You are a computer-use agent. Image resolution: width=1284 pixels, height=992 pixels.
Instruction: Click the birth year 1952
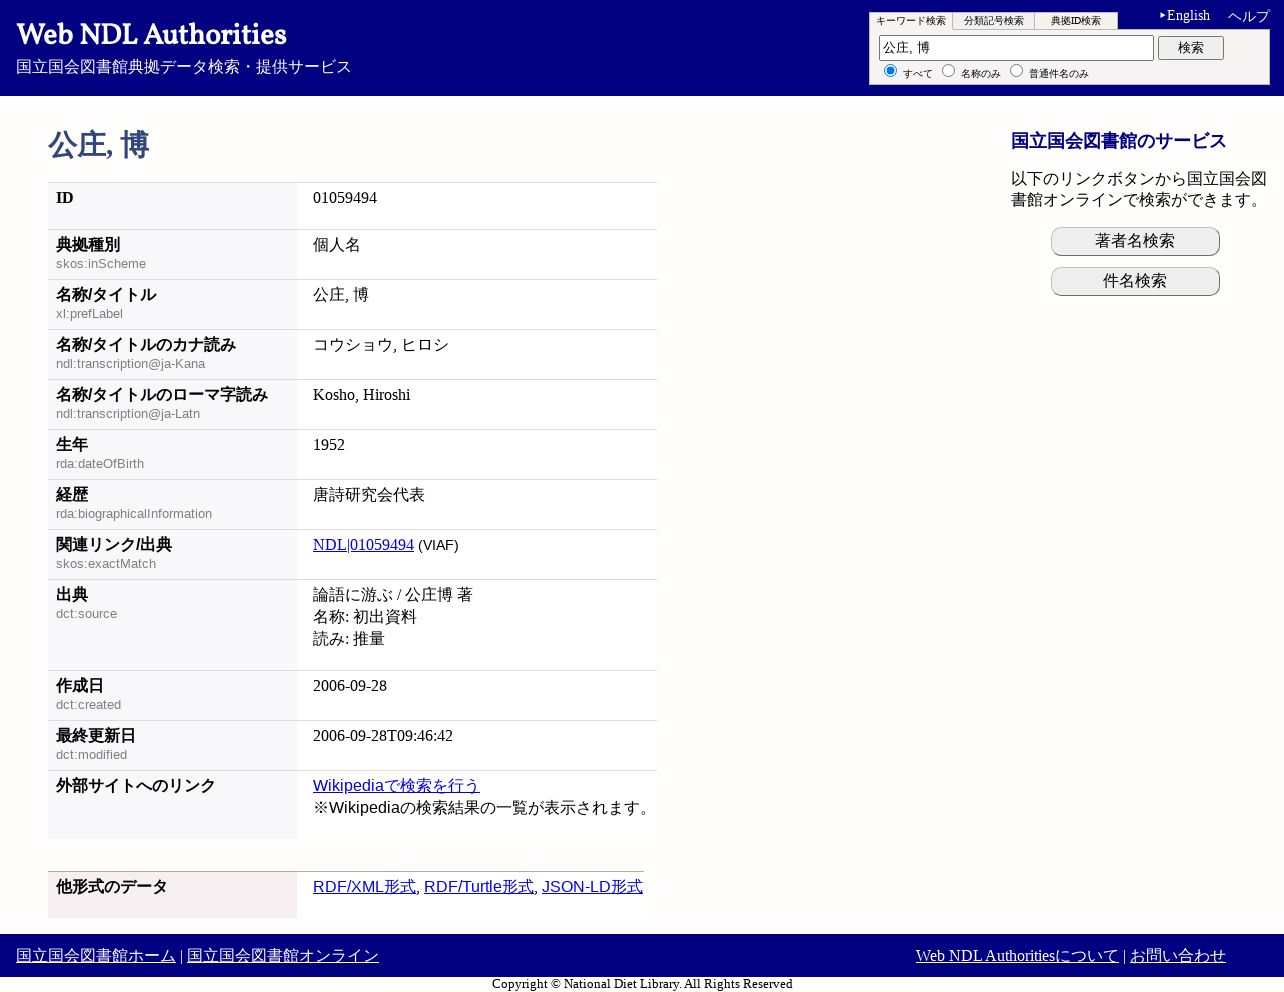click(329, 445)
